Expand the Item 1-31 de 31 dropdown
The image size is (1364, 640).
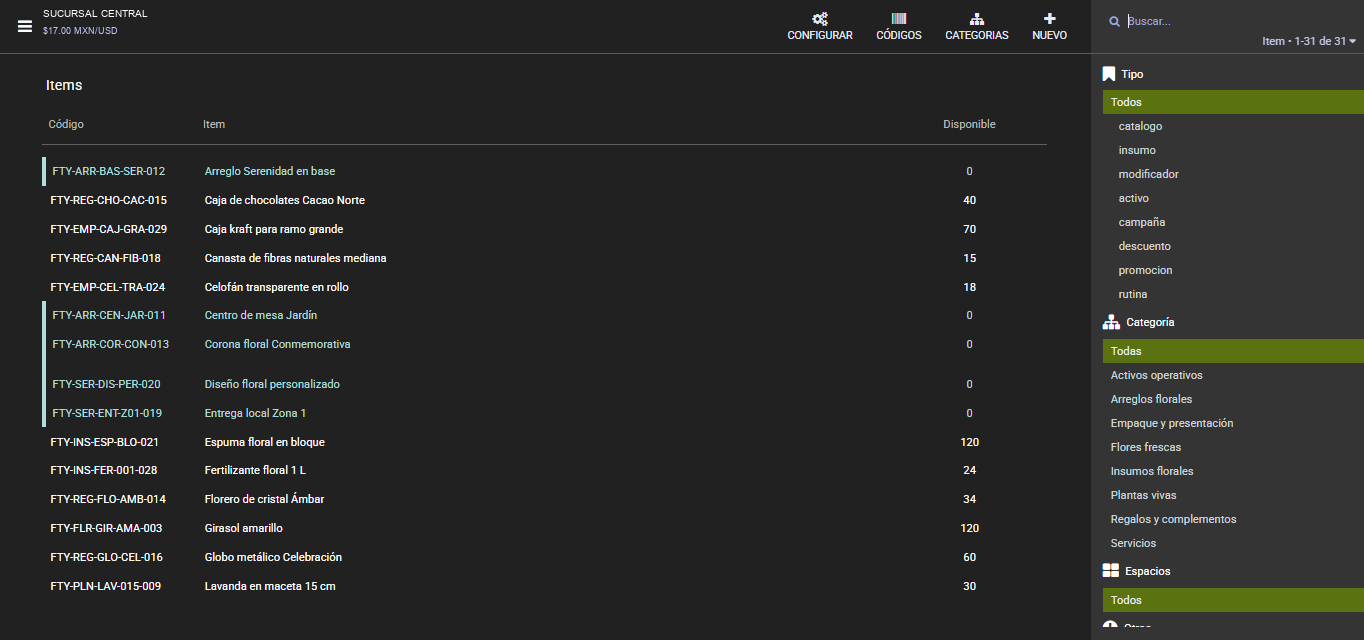(1309, 41)
